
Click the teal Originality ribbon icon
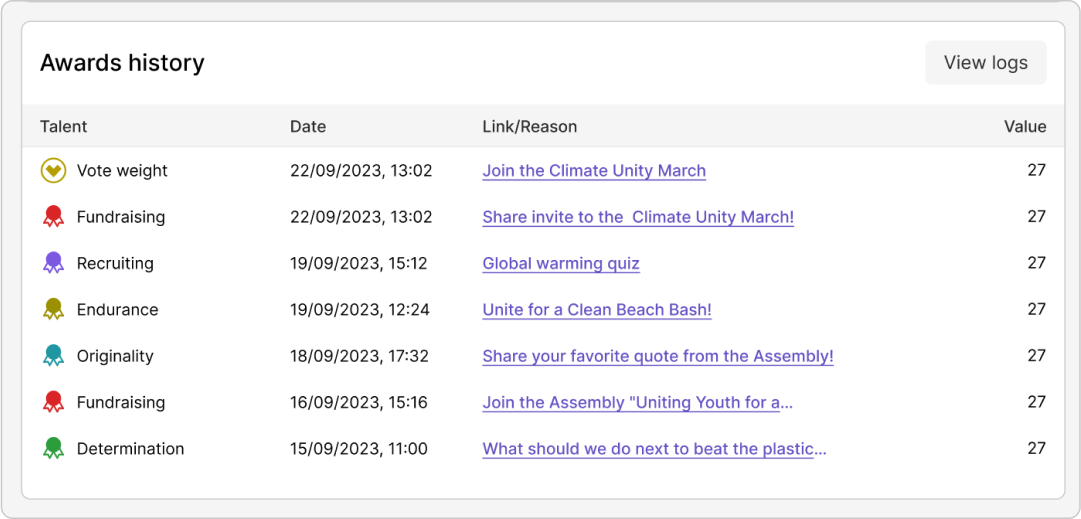(x=53, y=356)
